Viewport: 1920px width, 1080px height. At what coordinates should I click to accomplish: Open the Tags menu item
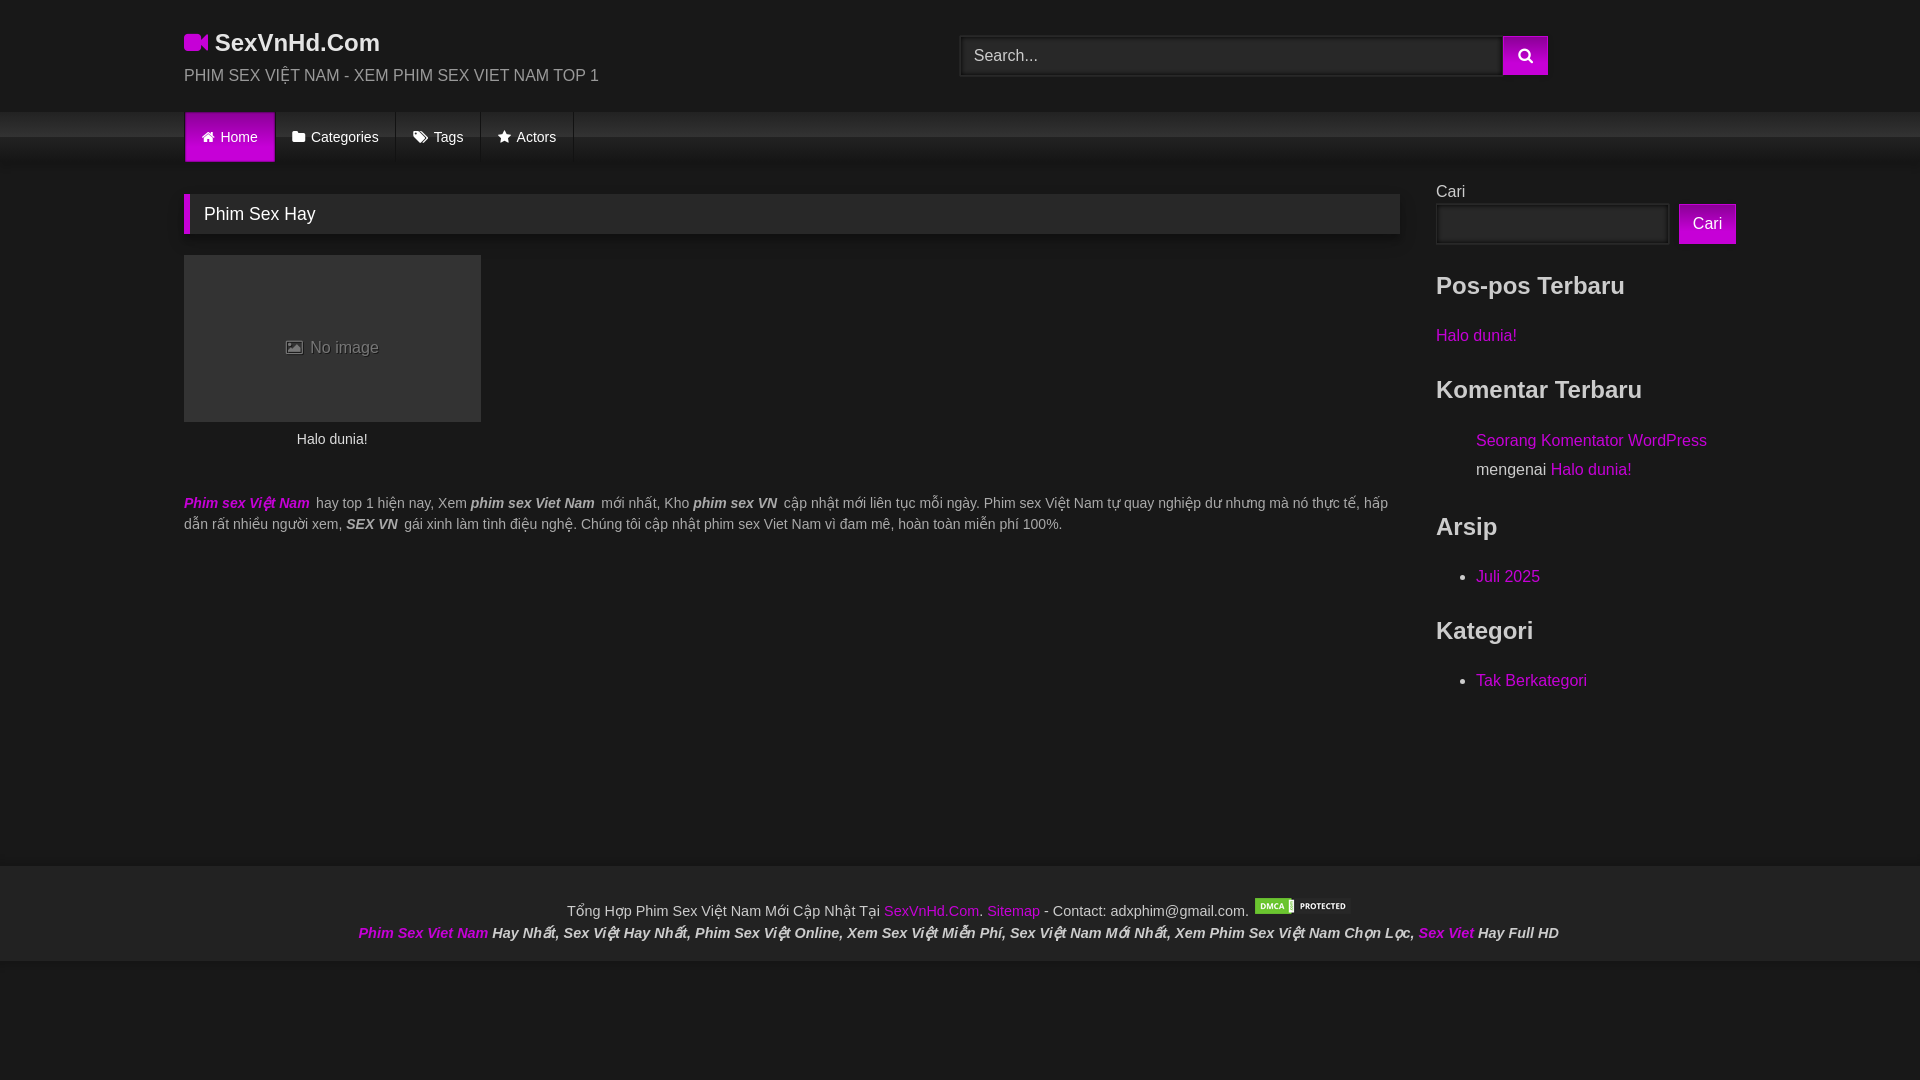[x=438, y=137]
